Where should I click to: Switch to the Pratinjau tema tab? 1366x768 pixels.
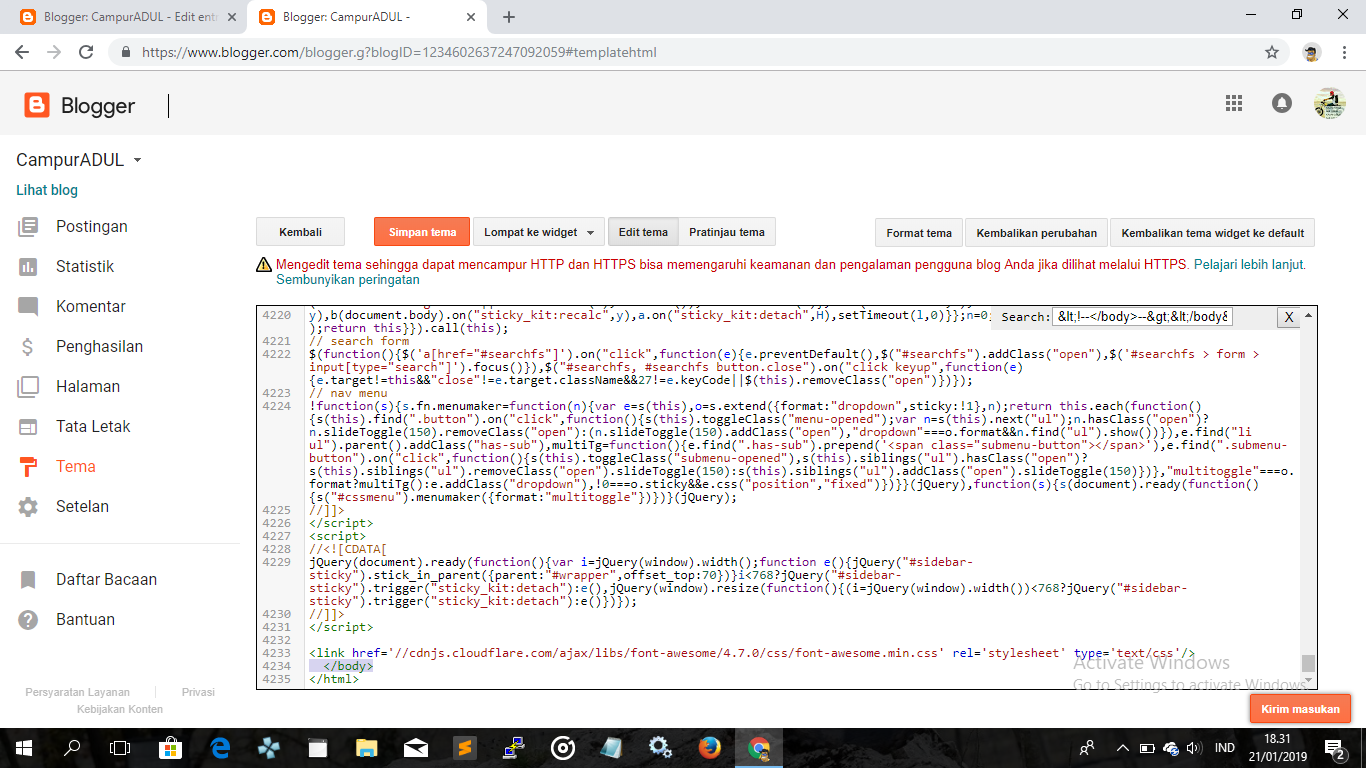coord(727,232)
